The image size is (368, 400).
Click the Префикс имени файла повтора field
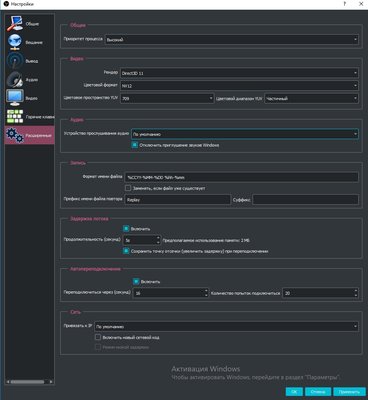(177, 200)
